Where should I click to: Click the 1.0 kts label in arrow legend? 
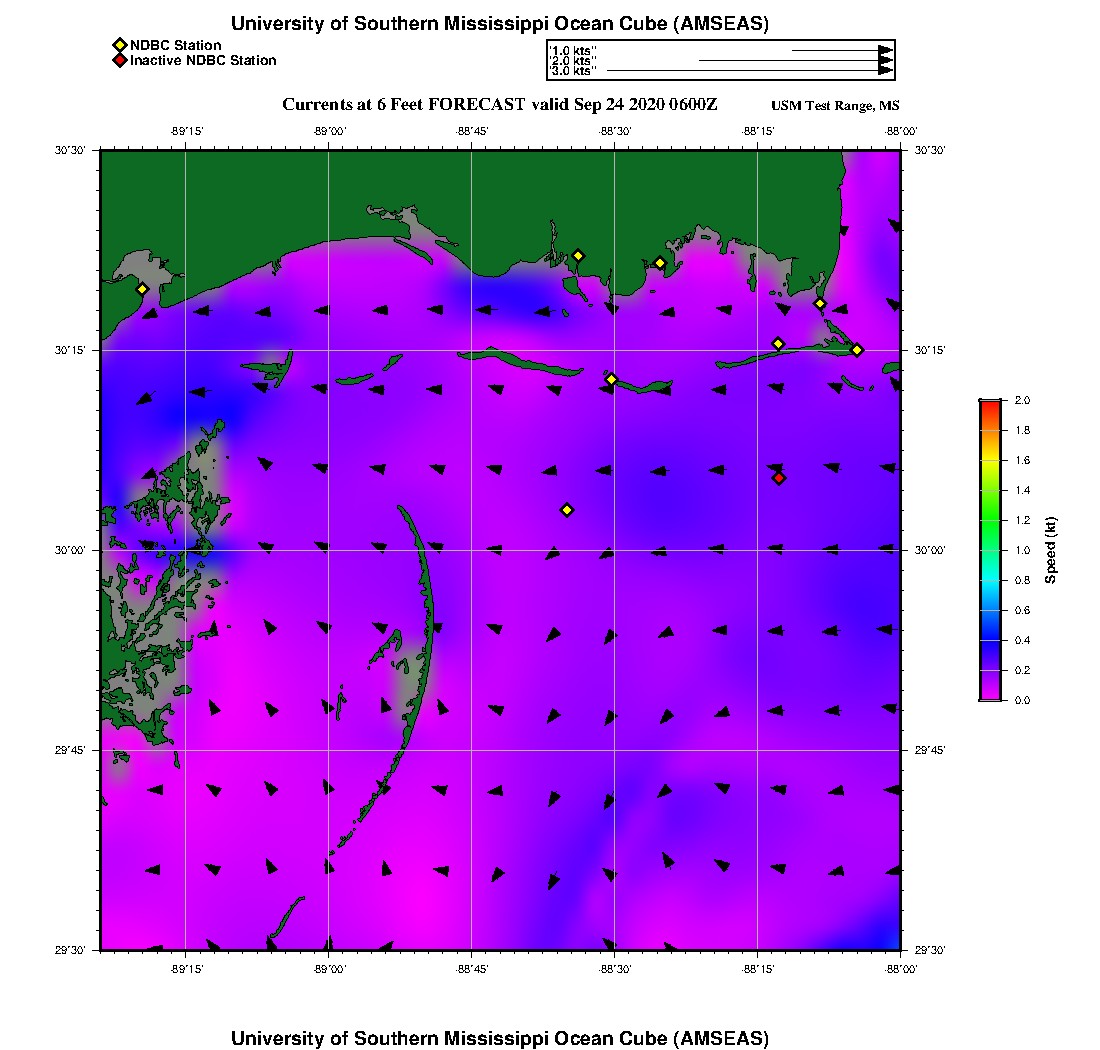(573, 50)
